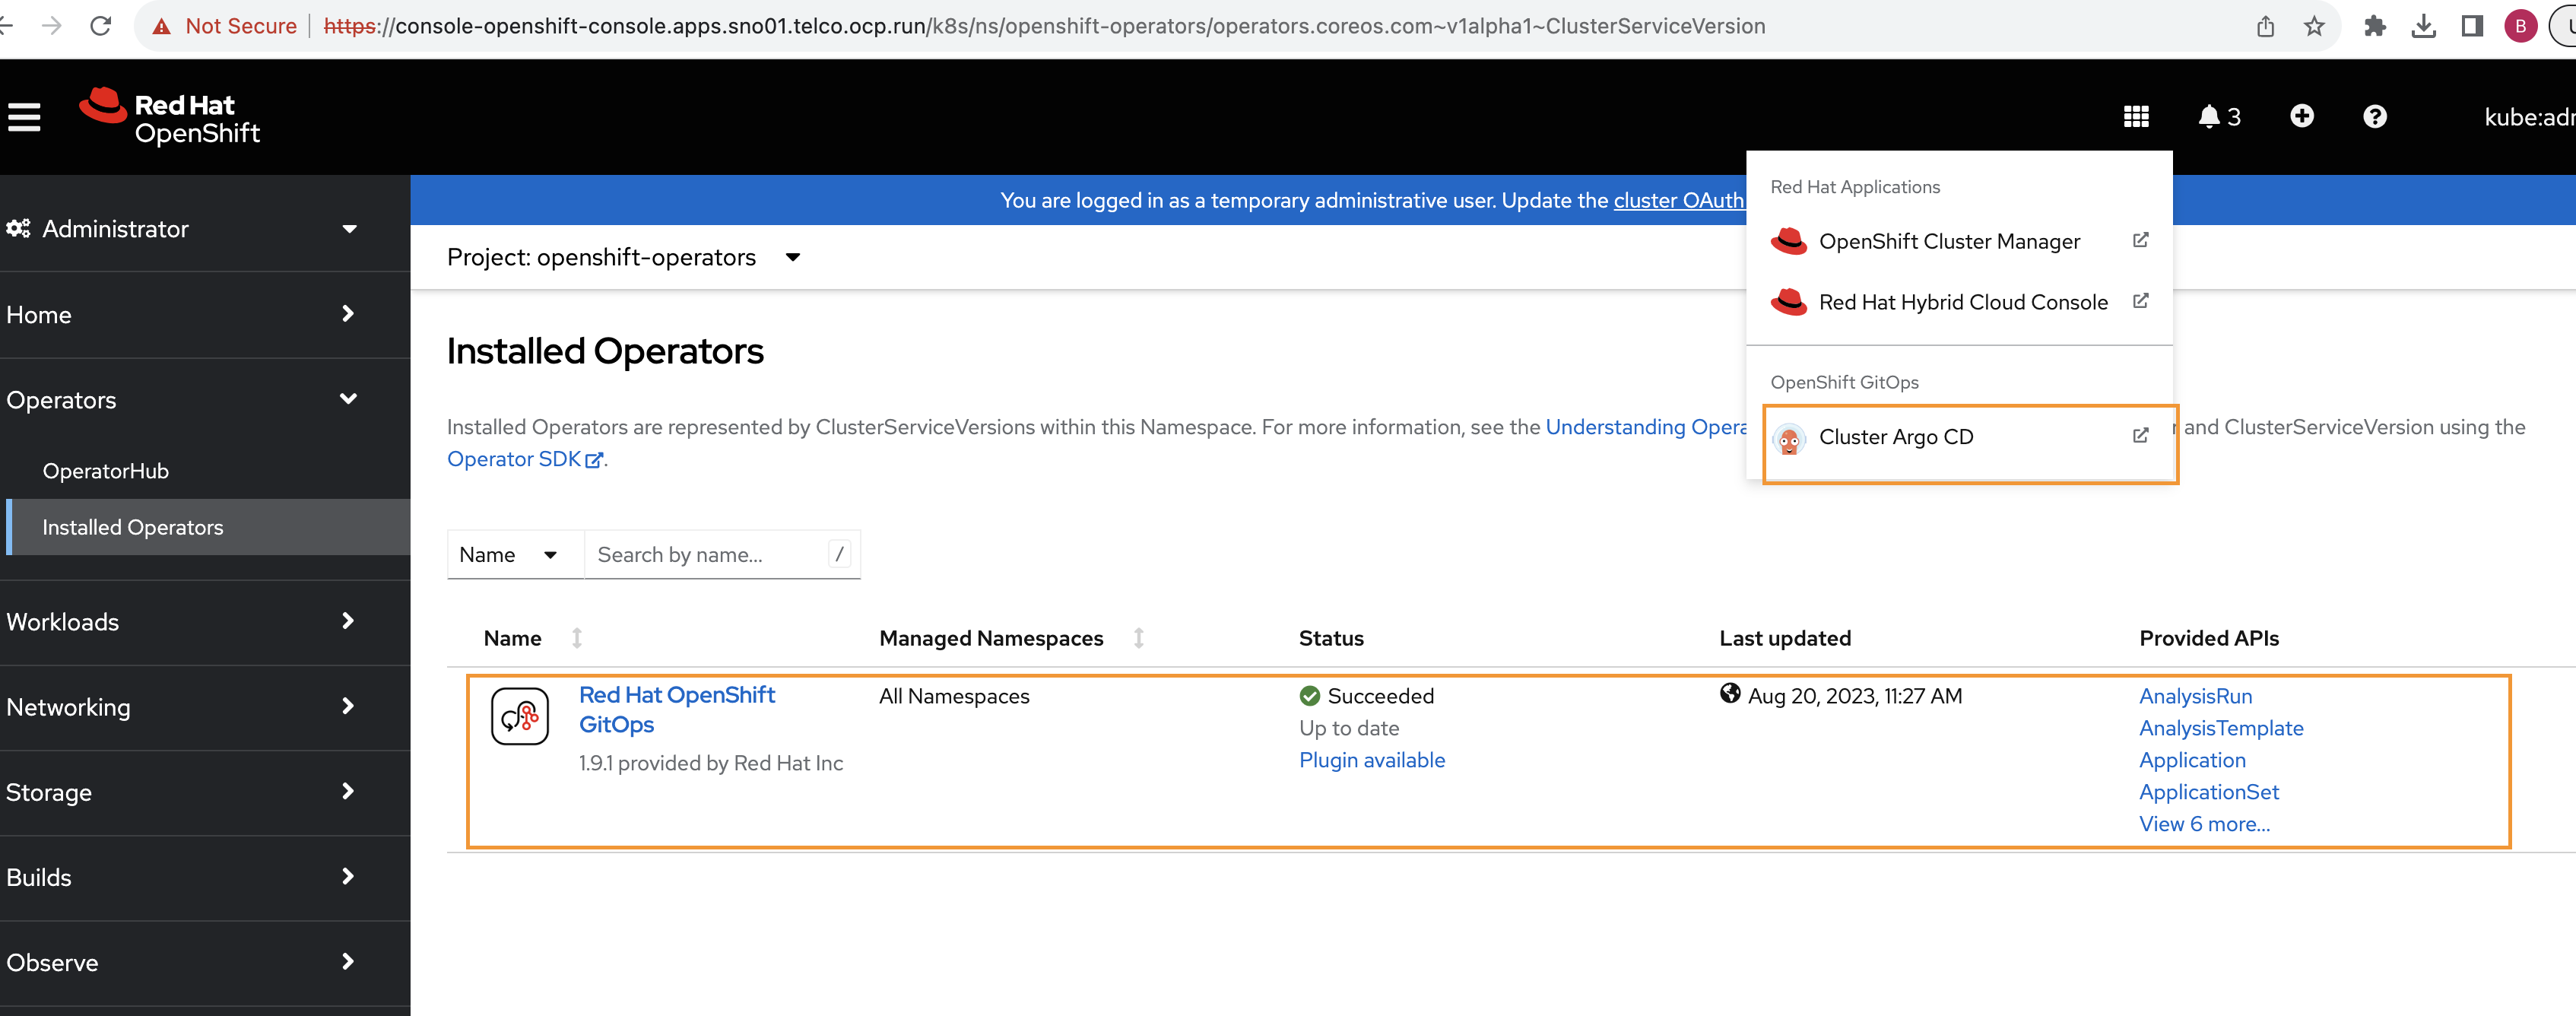
Task: Expand the Workloads navigation section
Action: [182, 622]
